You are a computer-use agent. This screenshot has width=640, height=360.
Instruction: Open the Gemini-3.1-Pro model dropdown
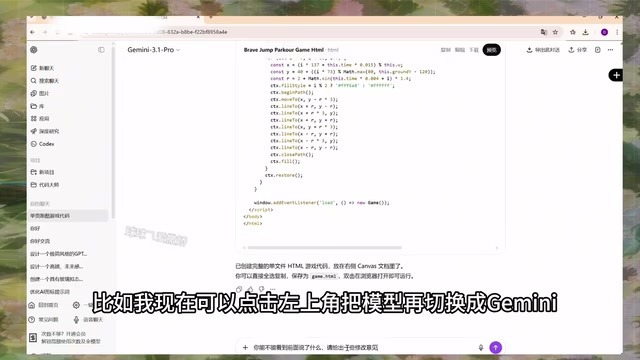[153, 50]
